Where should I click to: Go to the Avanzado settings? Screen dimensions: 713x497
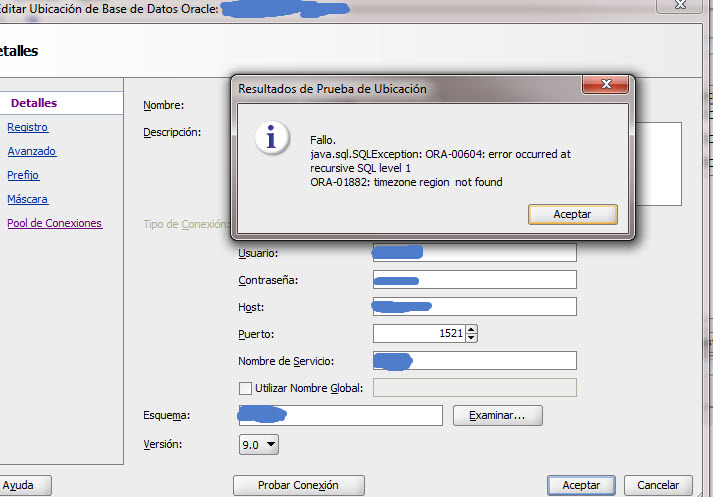(31, 151)
